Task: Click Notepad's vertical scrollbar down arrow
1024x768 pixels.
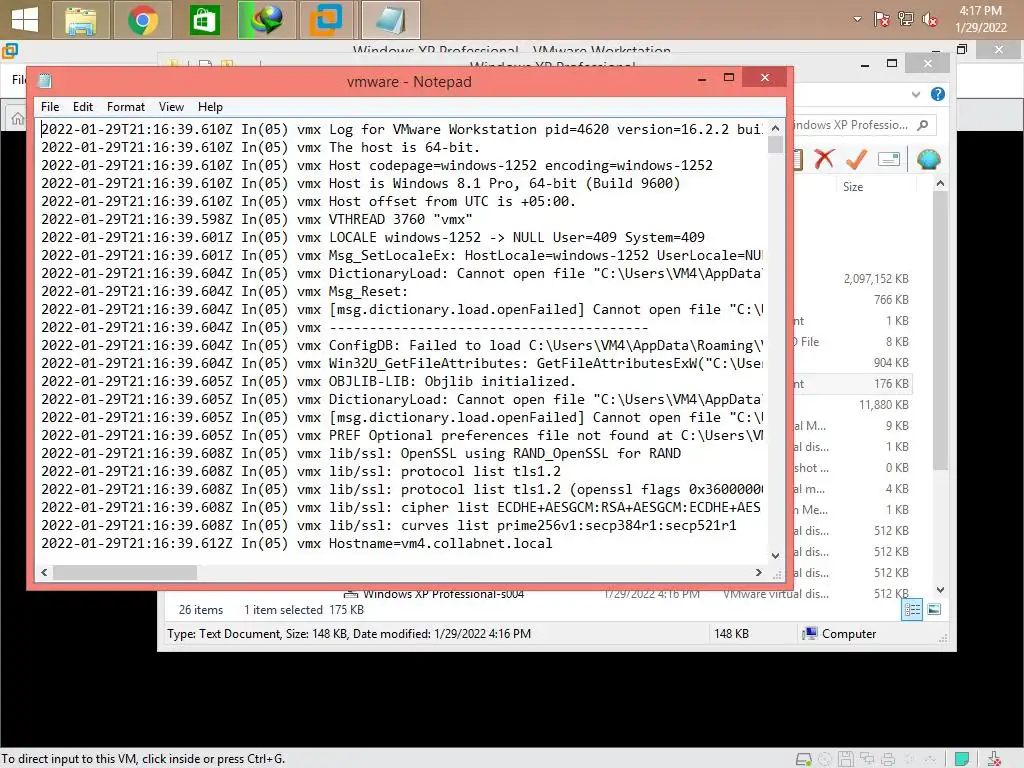Action: click(x=775, y=556)
